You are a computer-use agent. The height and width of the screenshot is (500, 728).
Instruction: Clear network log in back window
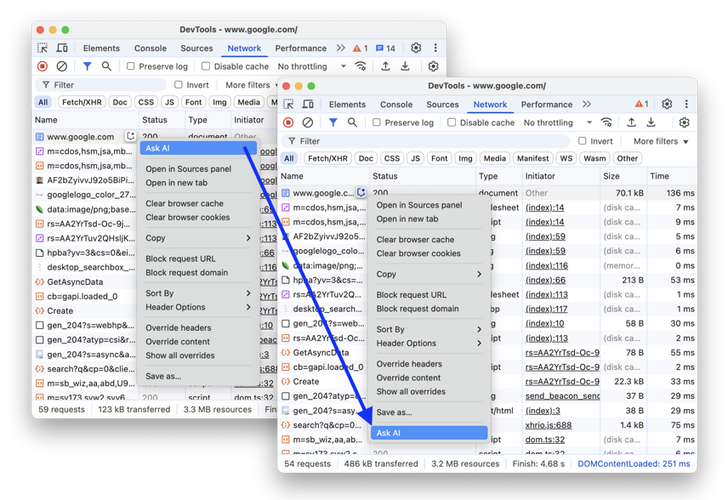point(61,66)
